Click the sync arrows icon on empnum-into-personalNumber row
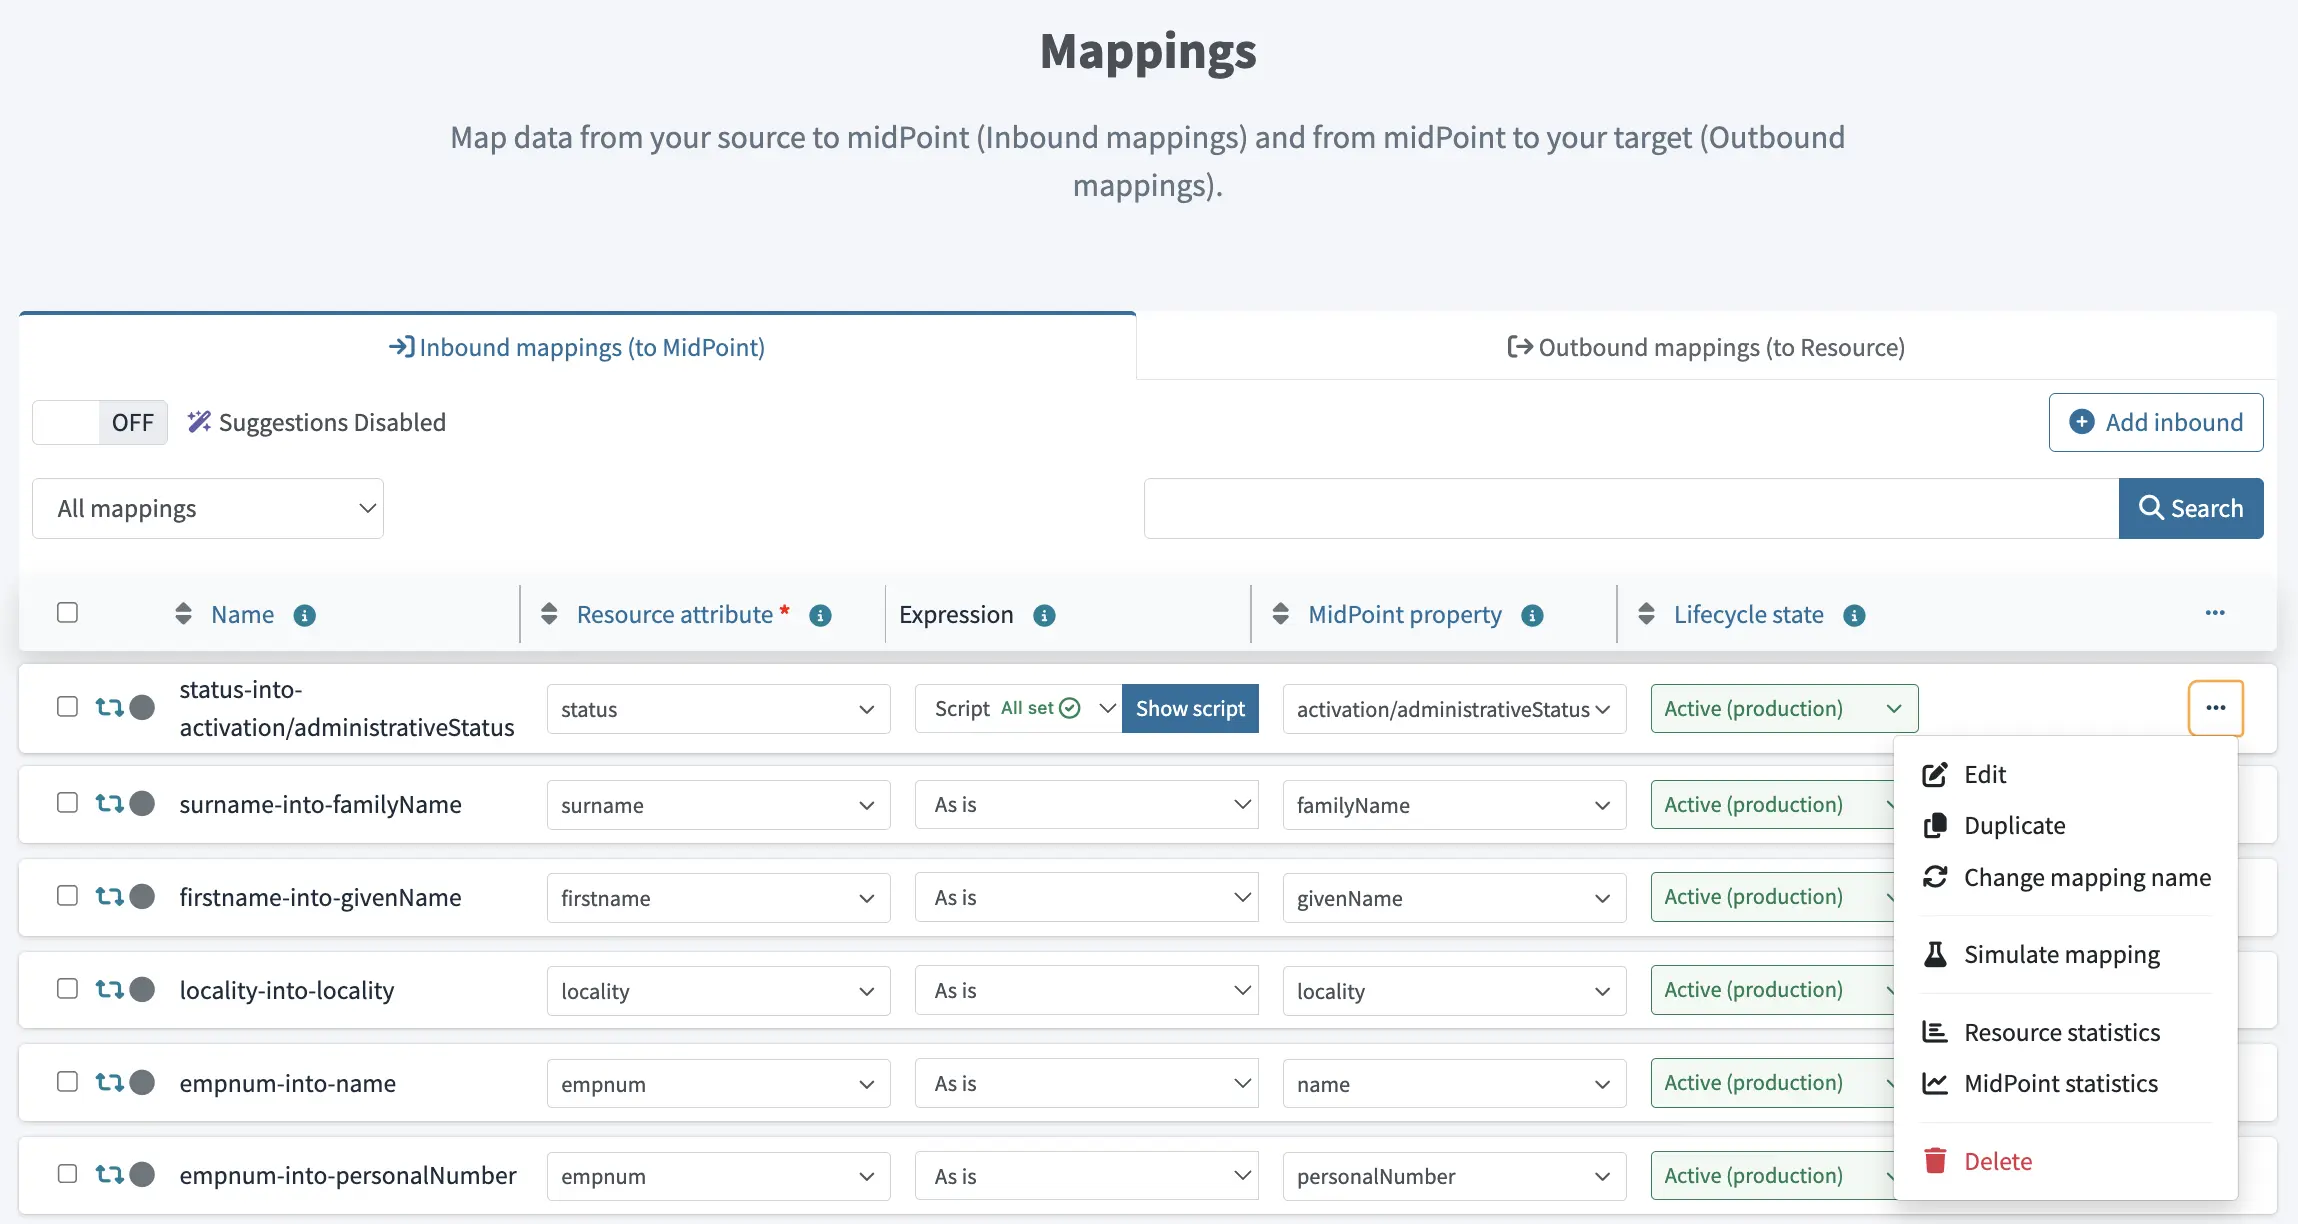 pyautogui.click(x=109, y=1174)
